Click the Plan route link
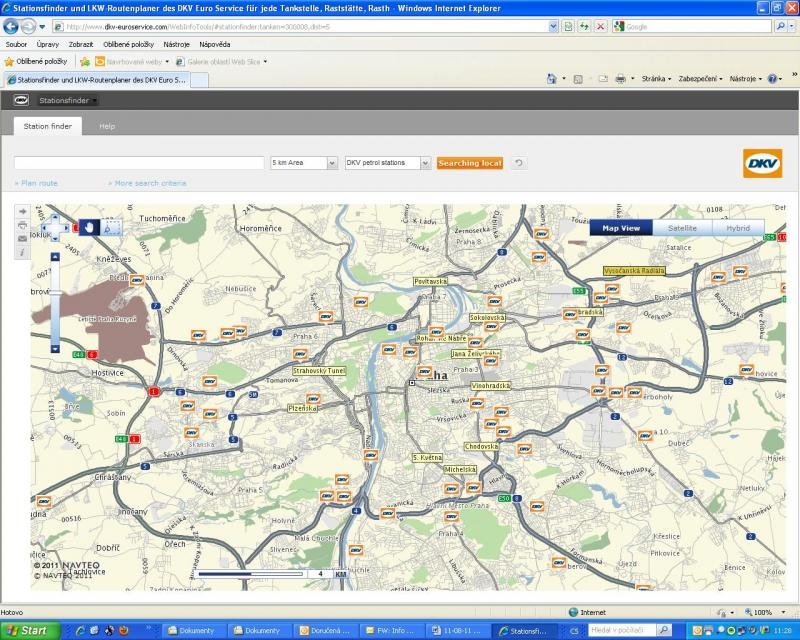The height and width of the screenshot is (640, 800). pyautogui.click(x=37, y=183)
